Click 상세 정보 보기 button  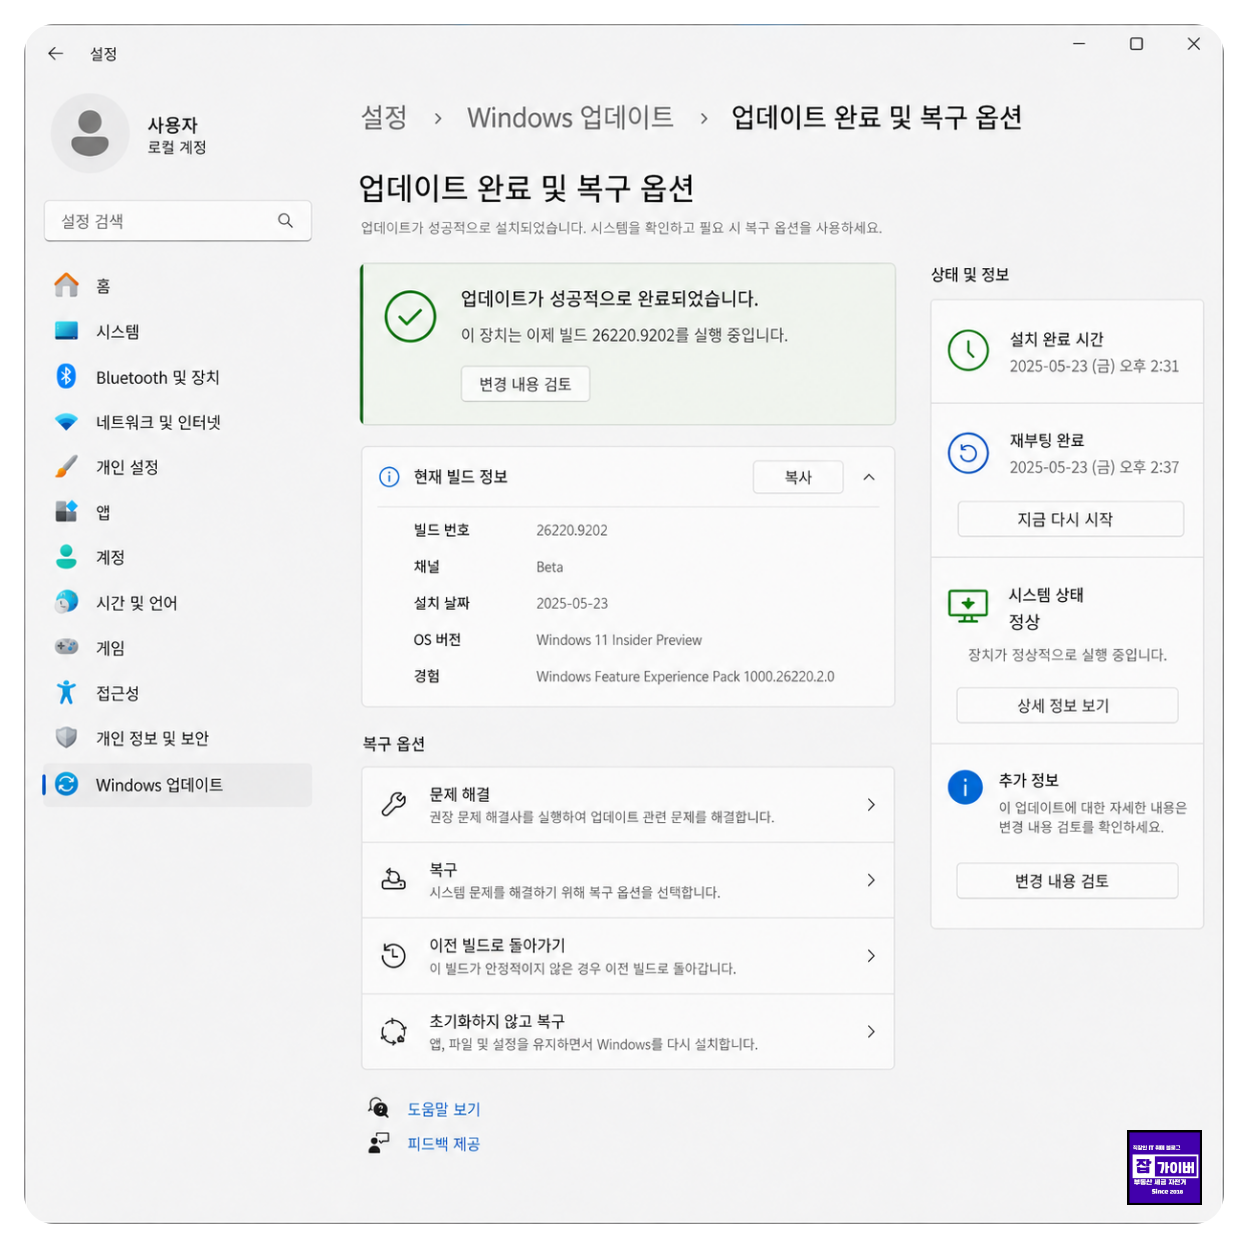[x=1067, y=705]
